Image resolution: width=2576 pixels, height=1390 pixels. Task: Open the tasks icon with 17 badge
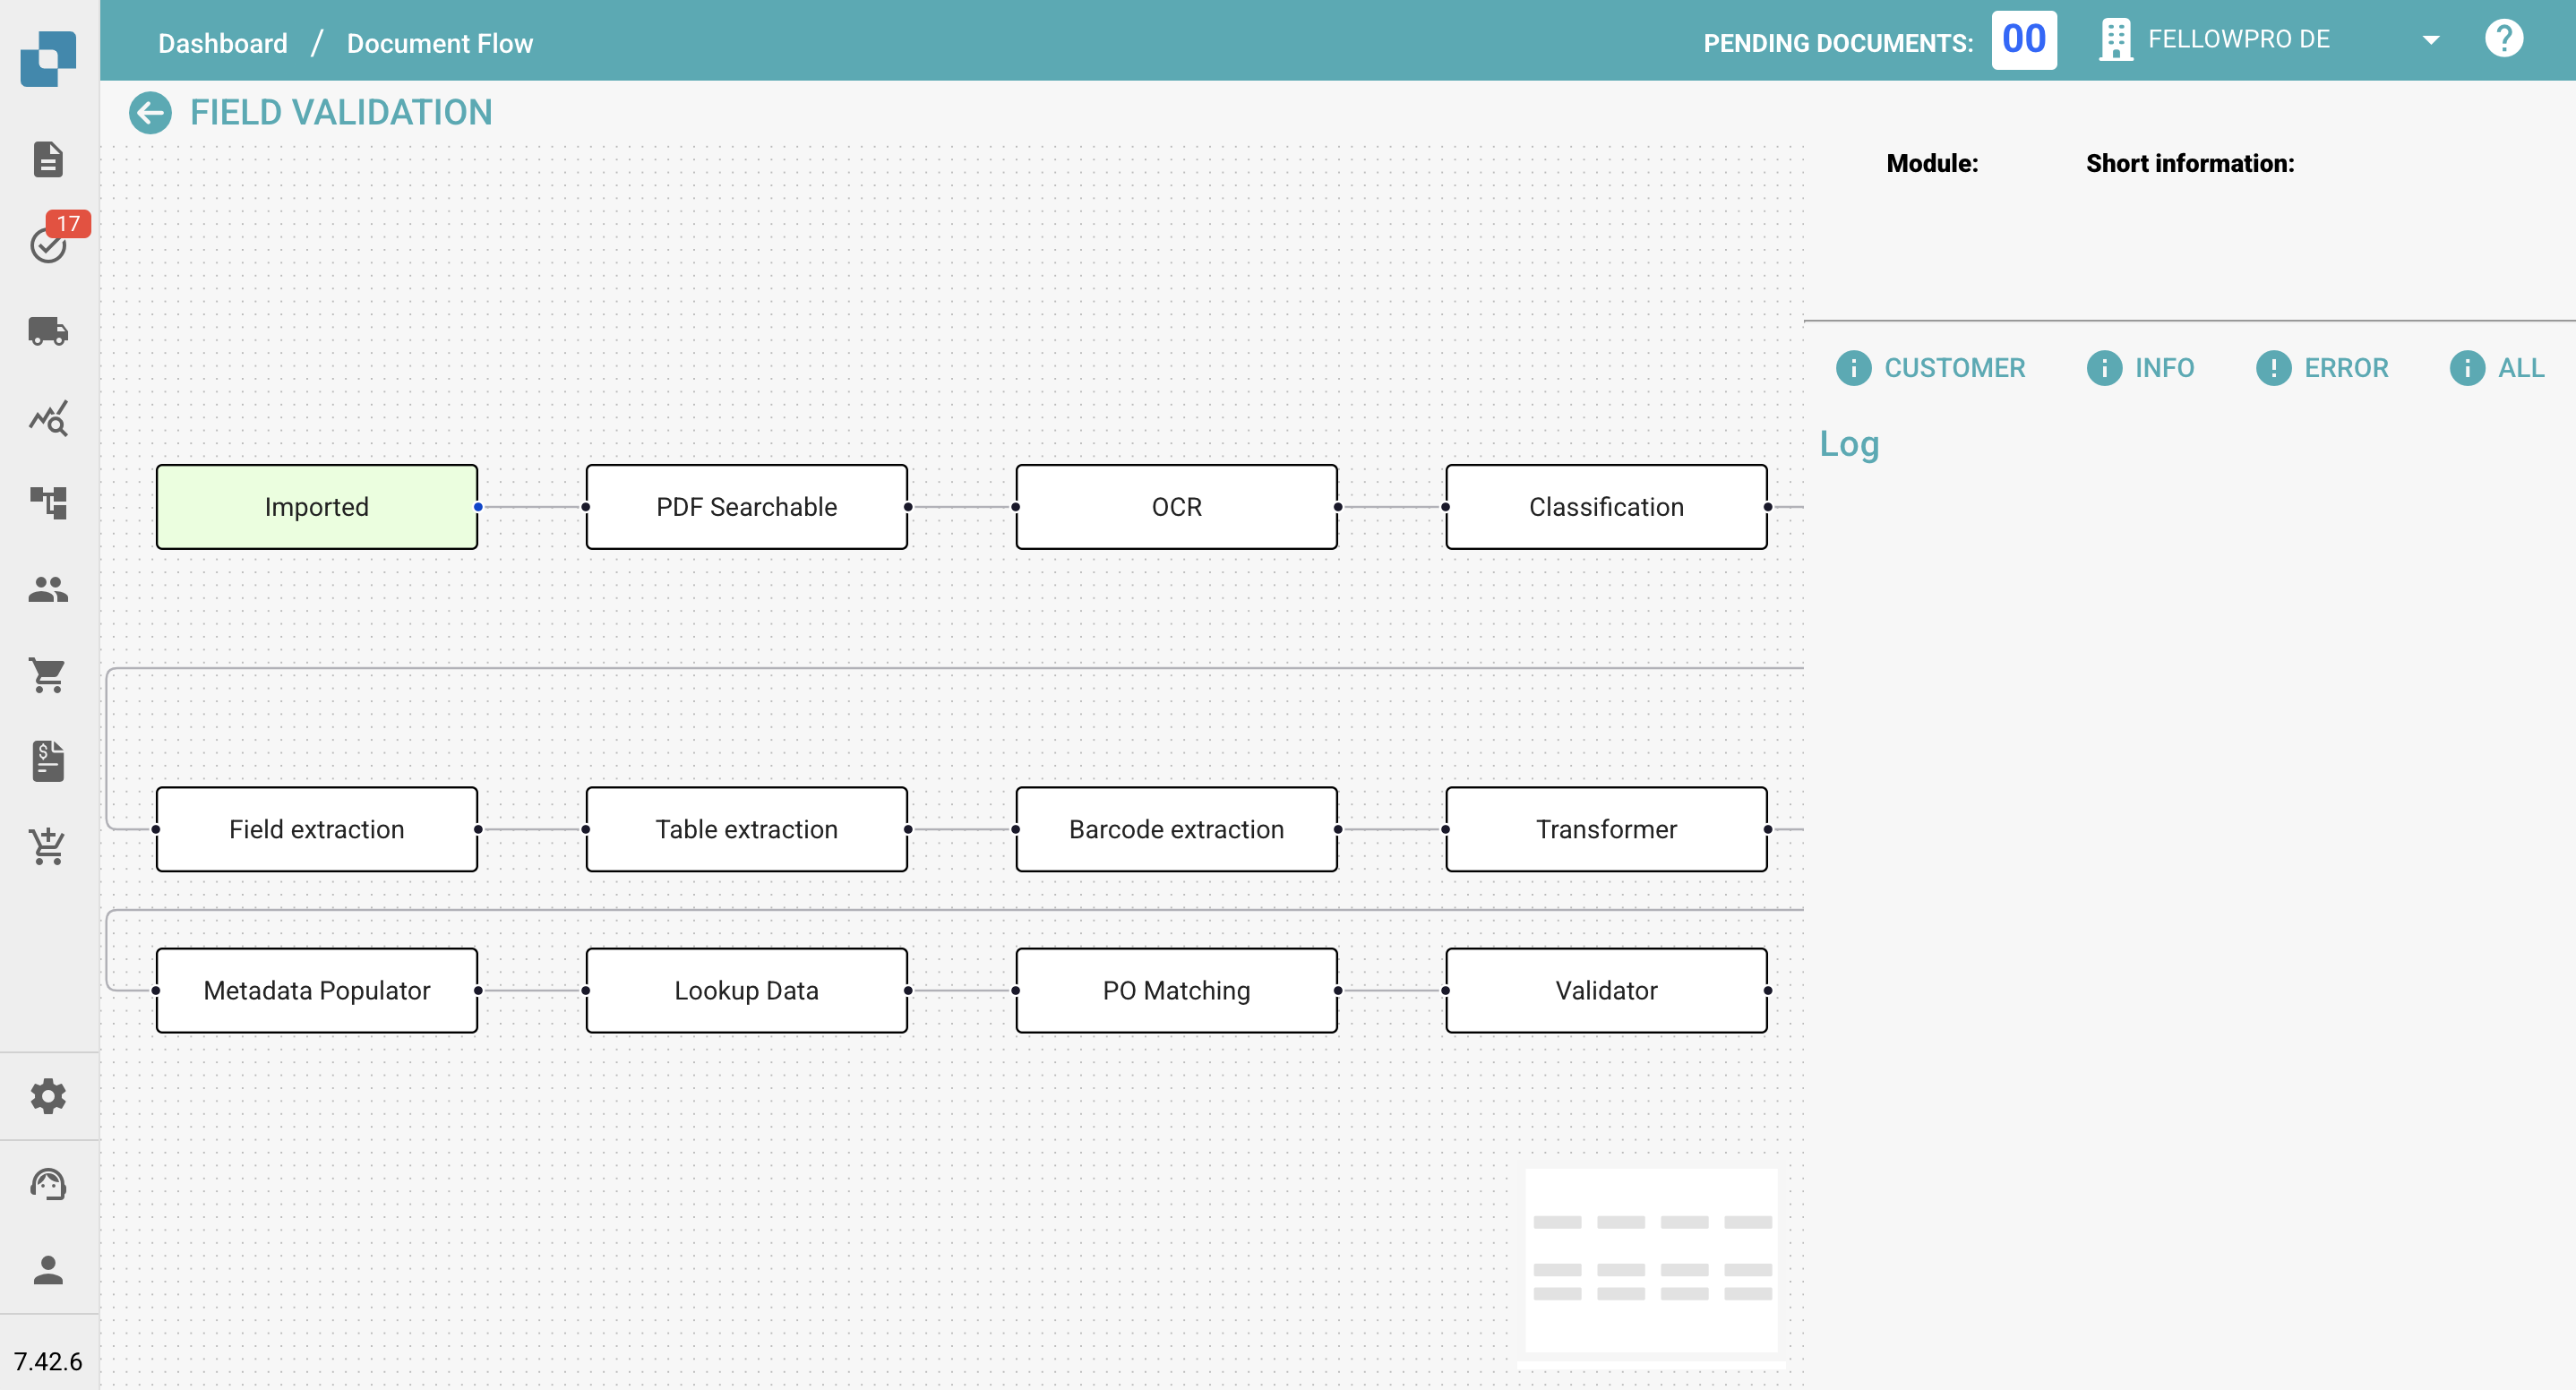point(48,243)
